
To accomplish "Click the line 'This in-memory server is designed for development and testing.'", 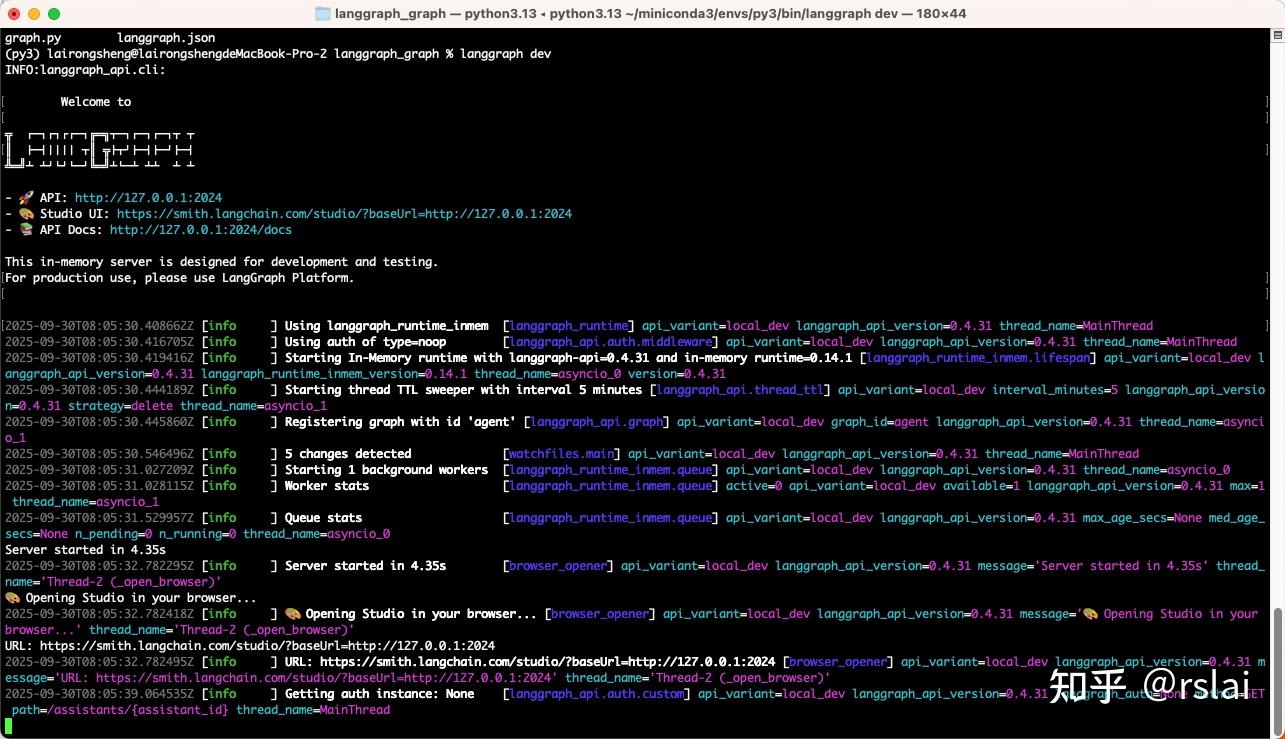I will (222, 262).
